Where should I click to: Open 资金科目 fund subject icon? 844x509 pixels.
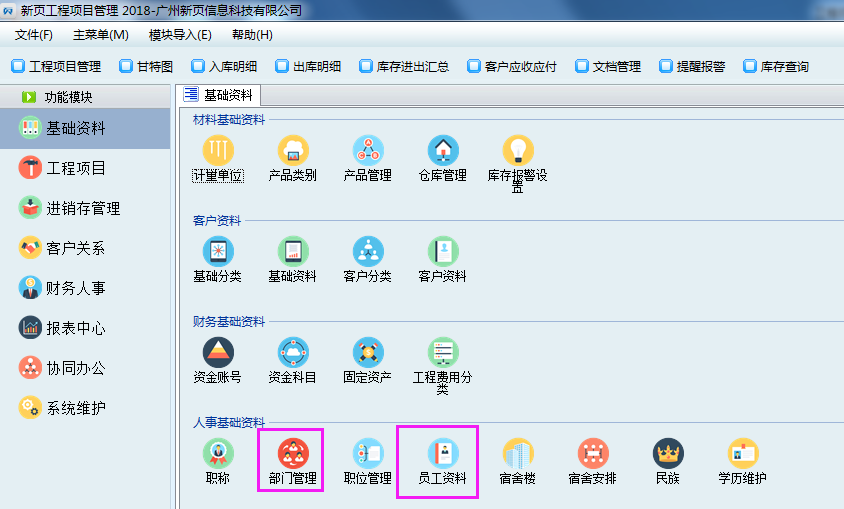(293, 352)
